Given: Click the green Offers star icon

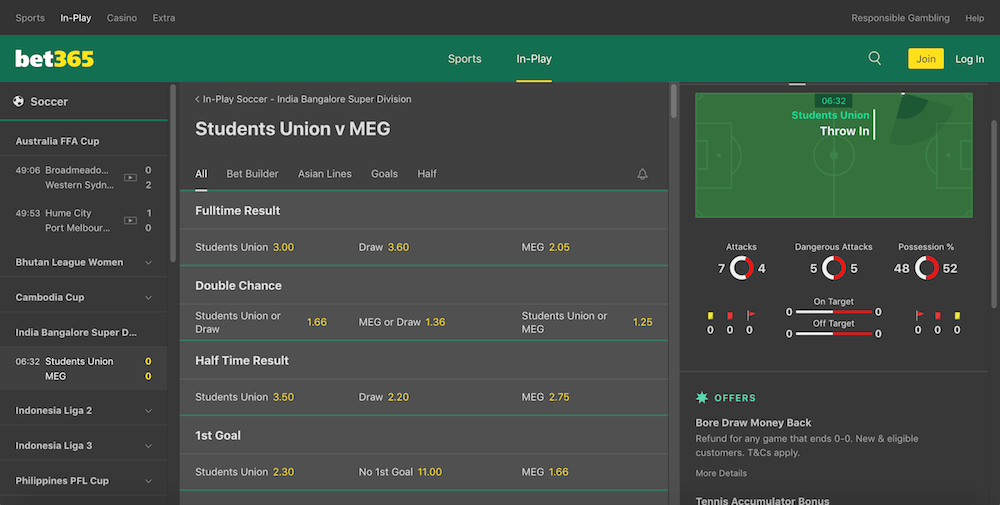Looking at the screenshot, I should click(702, 398).
